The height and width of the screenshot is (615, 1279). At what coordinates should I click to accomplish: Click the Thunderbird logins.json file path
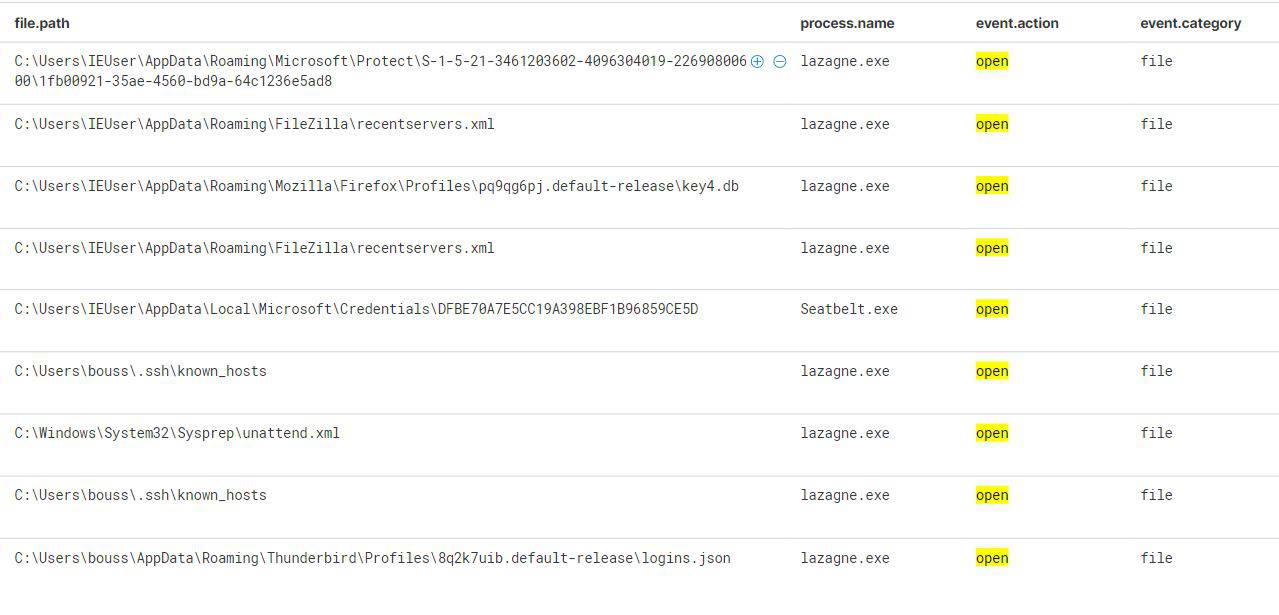point(372,558)
